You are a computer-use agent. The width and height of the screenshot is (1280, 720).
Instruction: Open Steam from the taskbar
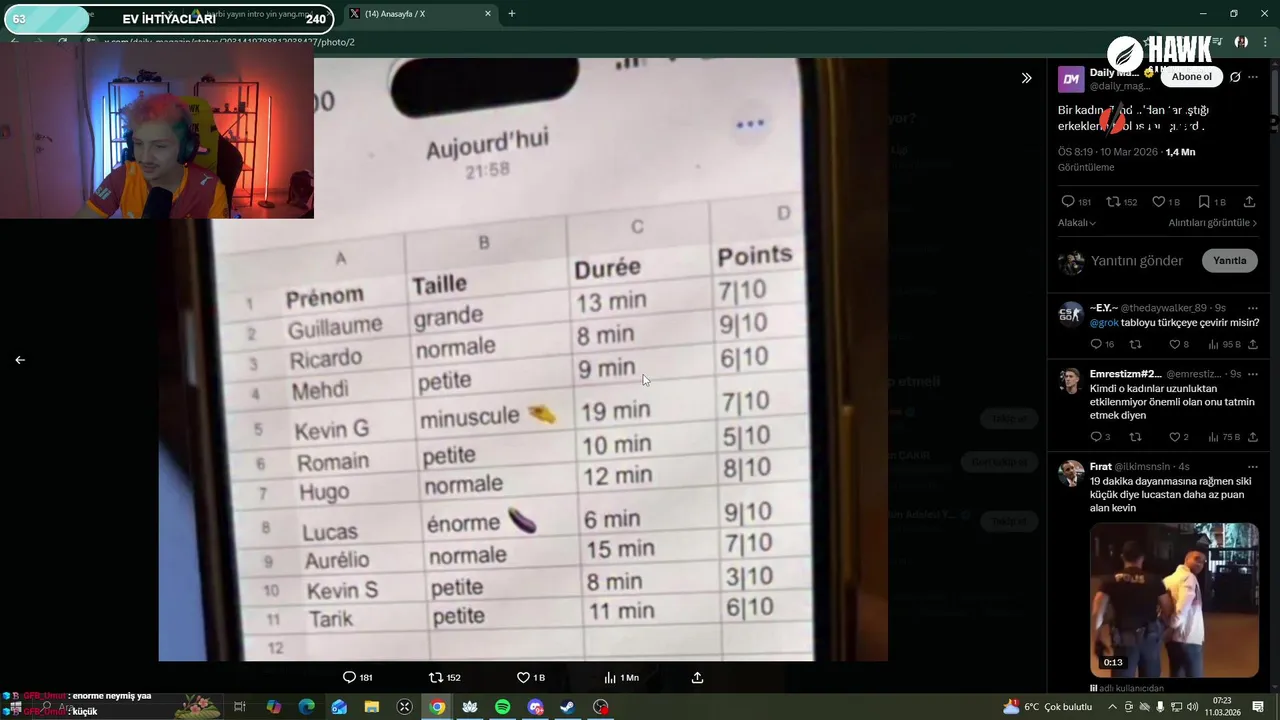coord(567,707)
